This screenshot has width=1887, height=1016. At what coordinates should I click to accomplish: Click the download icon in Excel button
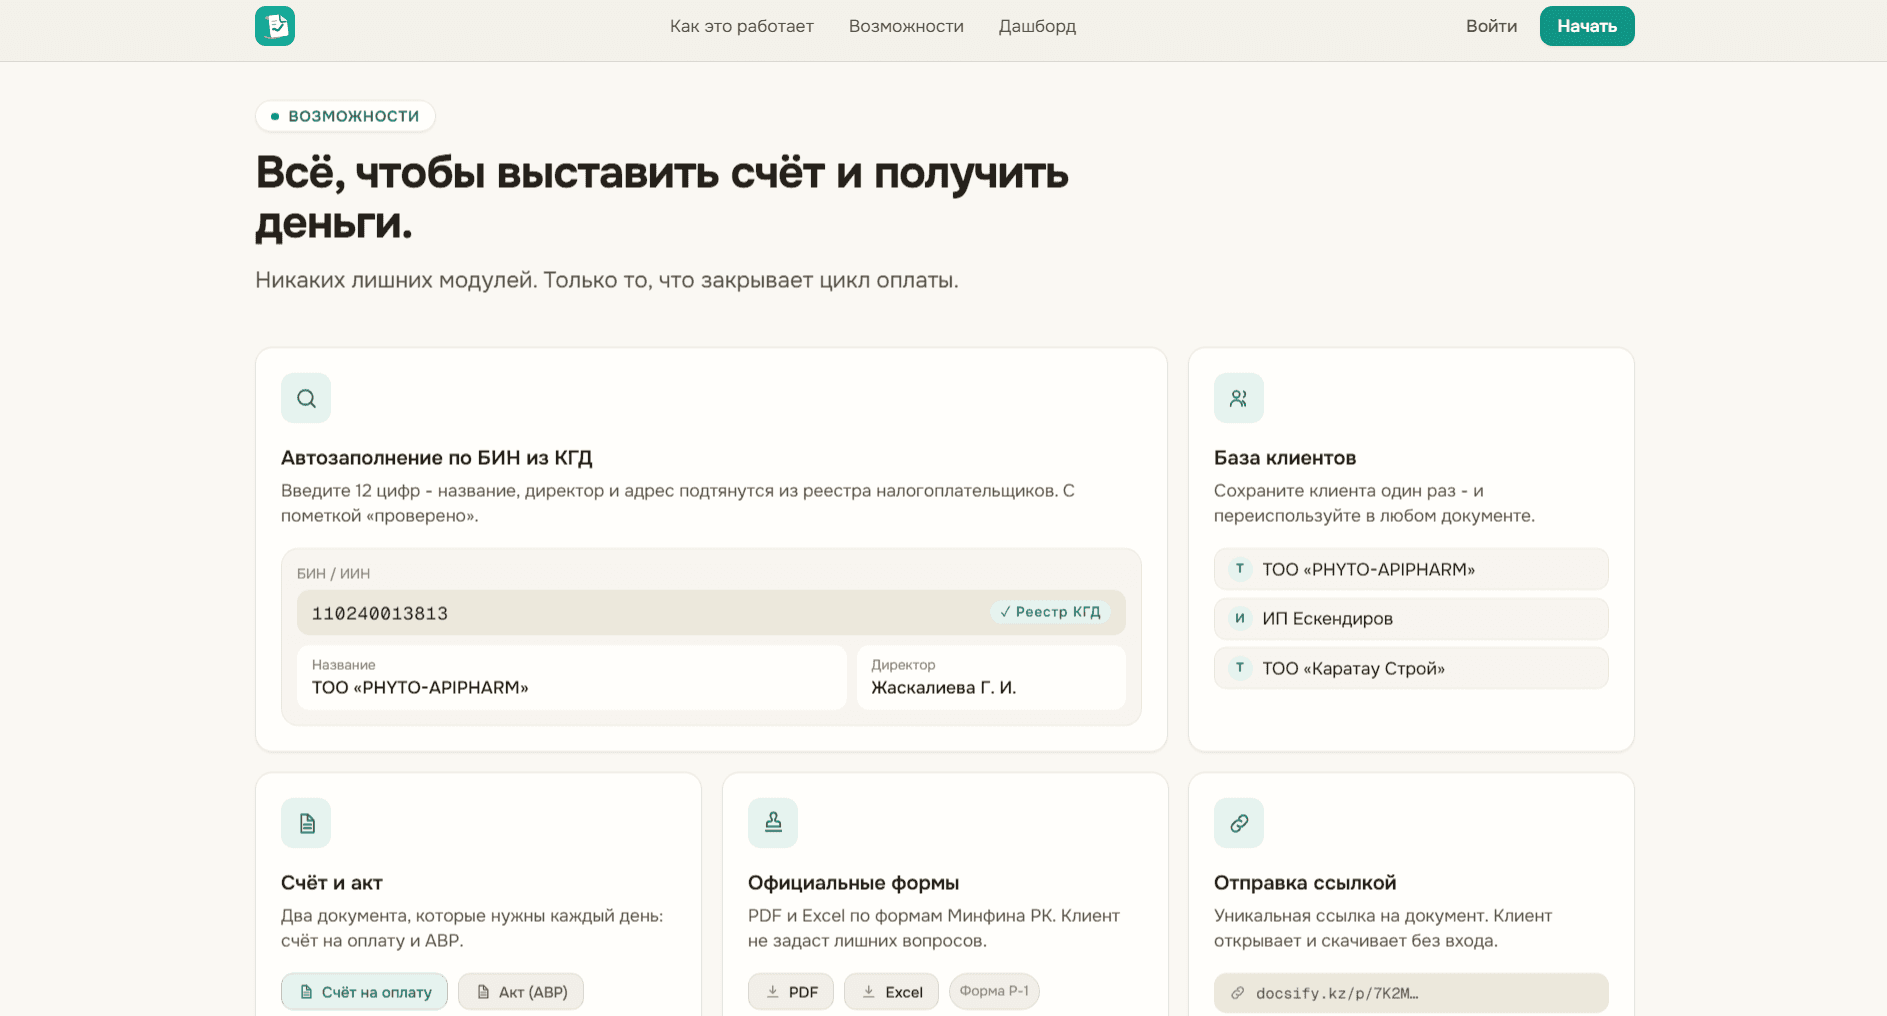click(x=869, y=992)
